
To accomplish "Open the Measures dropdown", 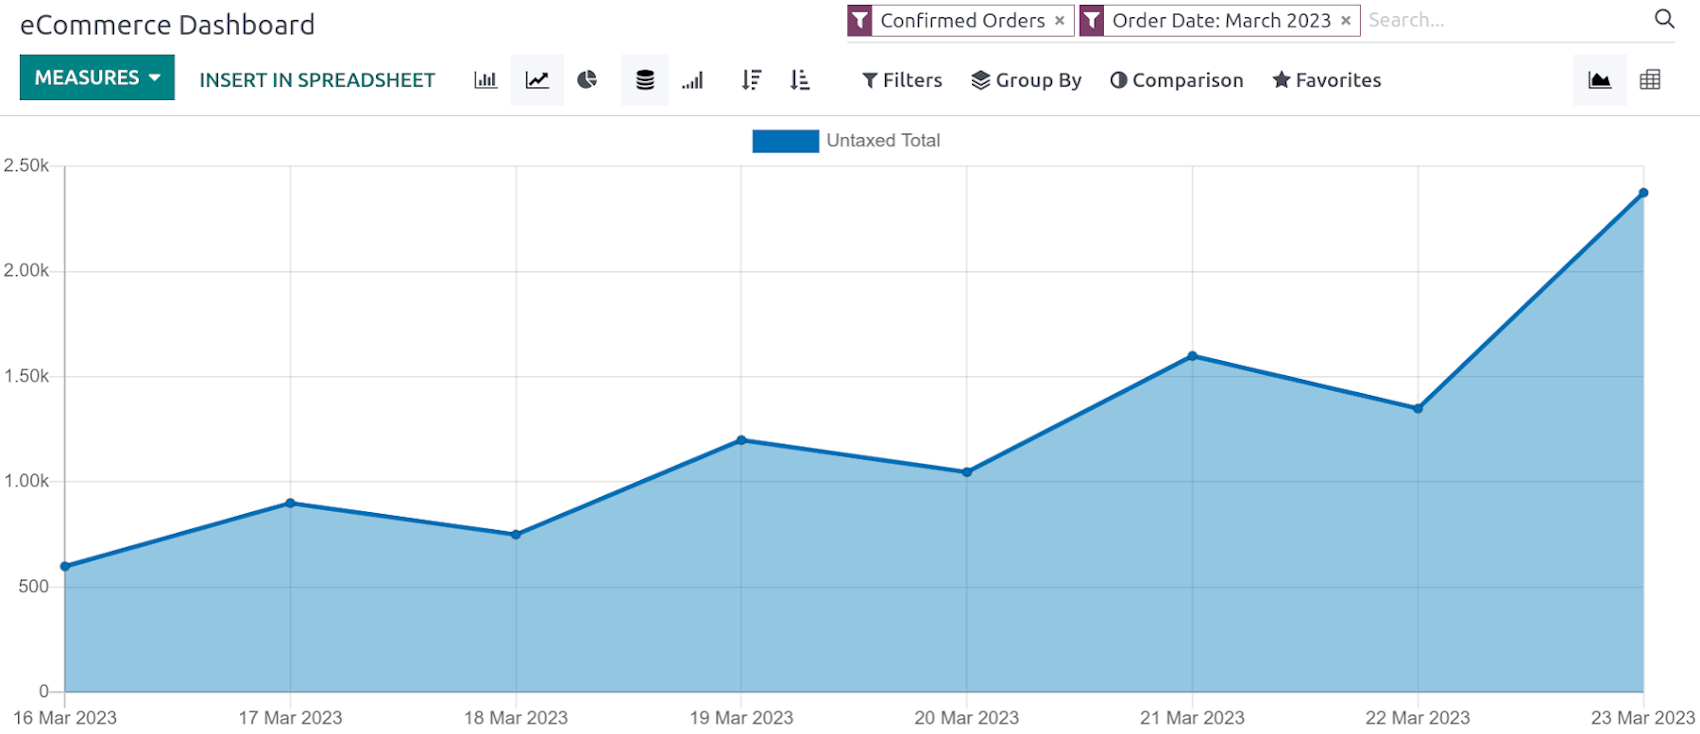I will coord(97,78).
